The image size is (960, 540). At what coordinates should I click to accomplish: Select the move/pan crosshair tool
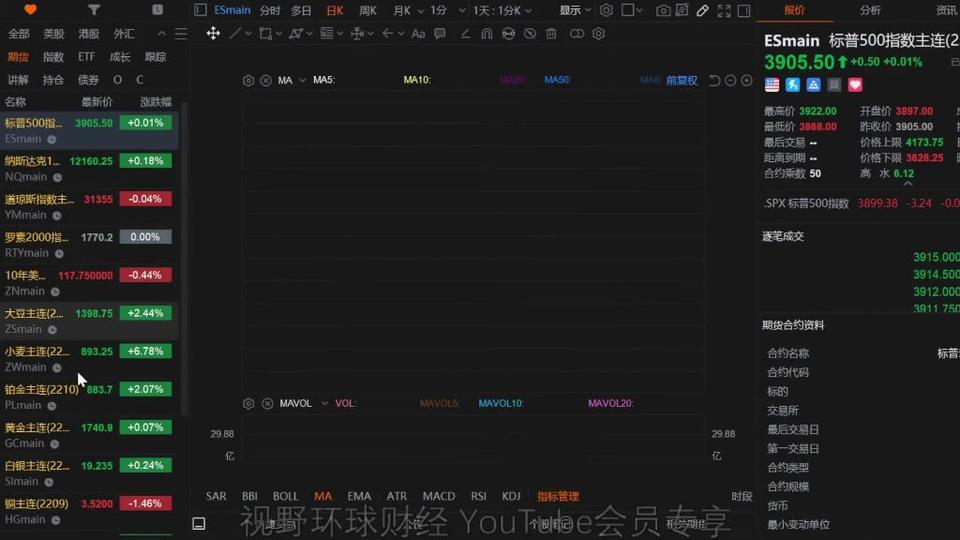(x=213, y=34)
